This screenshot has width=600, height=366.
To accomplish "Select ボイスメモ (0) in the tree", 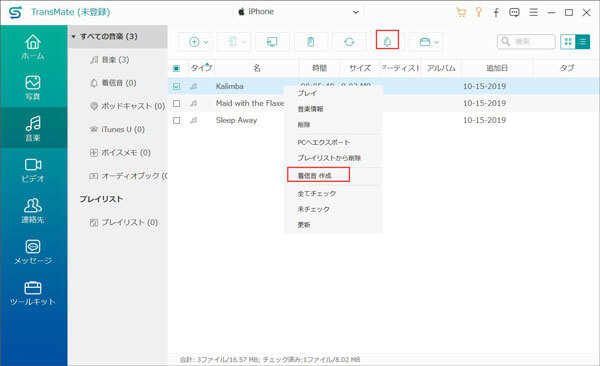I will (120, 152).
